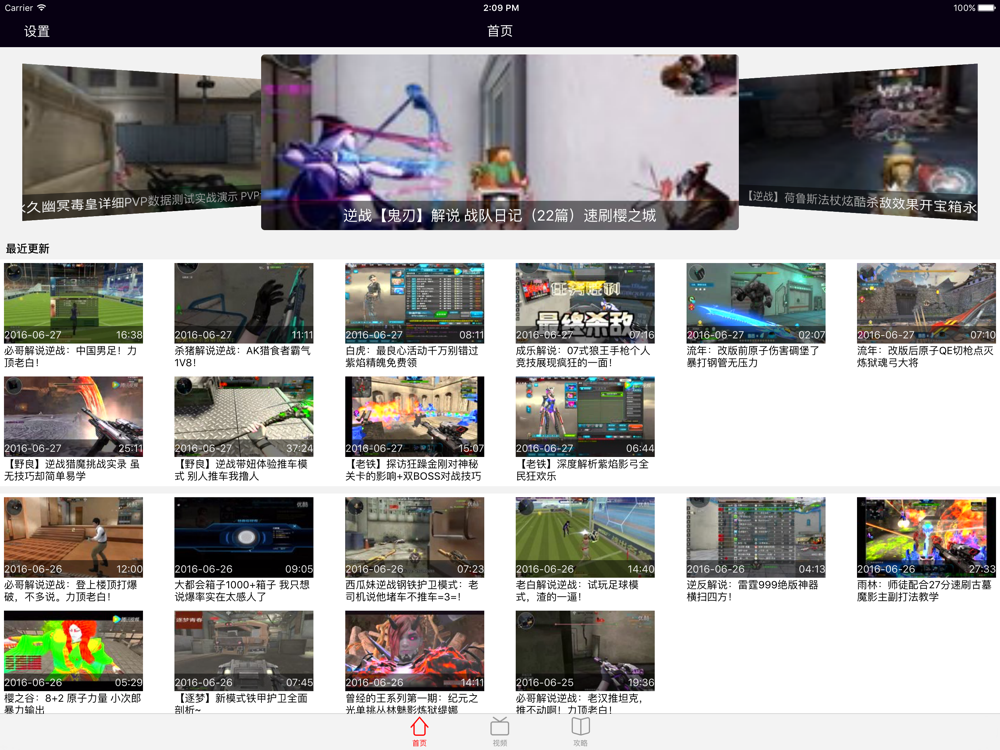
Task: Click title text 雨林:师徒配合27分速刷古墓
Action: click(x=924, y=591)
